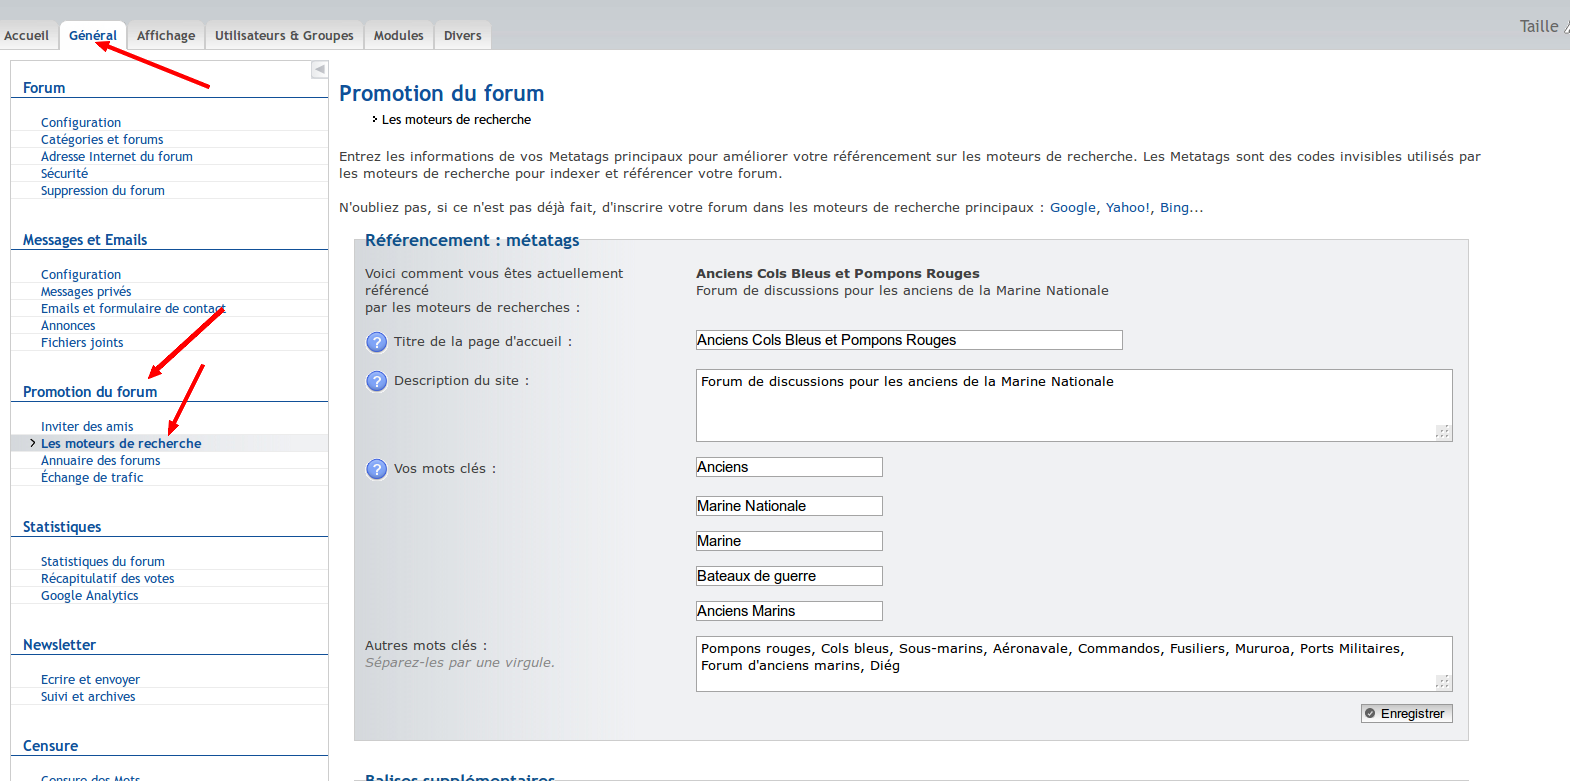The width and height of the screenshot is (1570, 781).
Task: Follow the Yahoo! link
Action: tap(1128, 208)
